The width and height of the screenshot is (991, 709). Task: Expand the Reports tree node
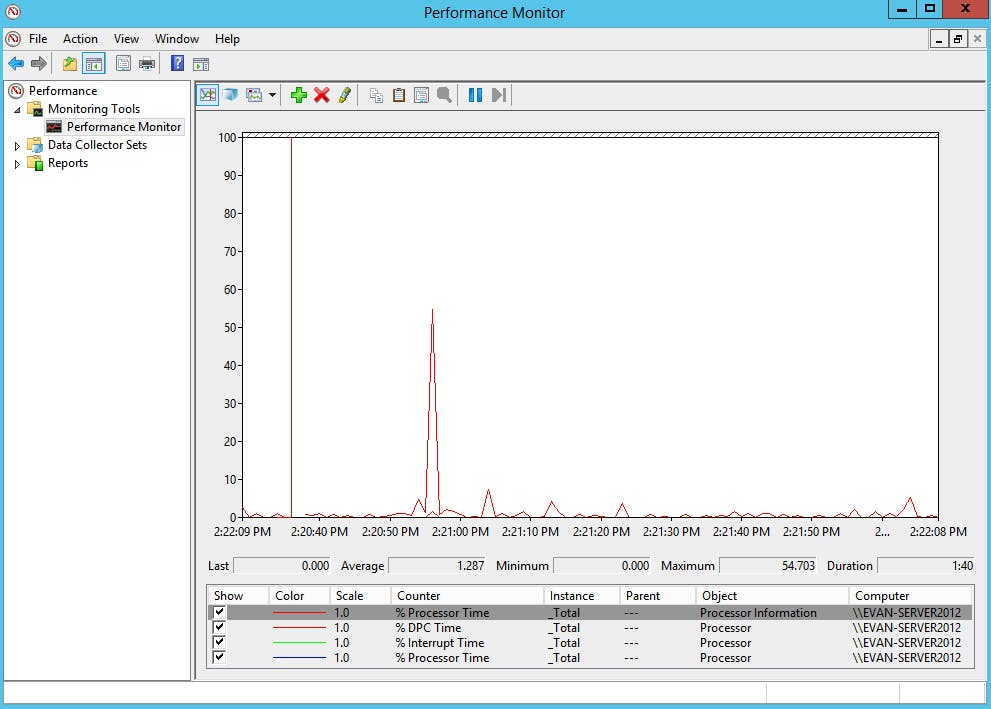pyautogui.click(x=16, y=162)
